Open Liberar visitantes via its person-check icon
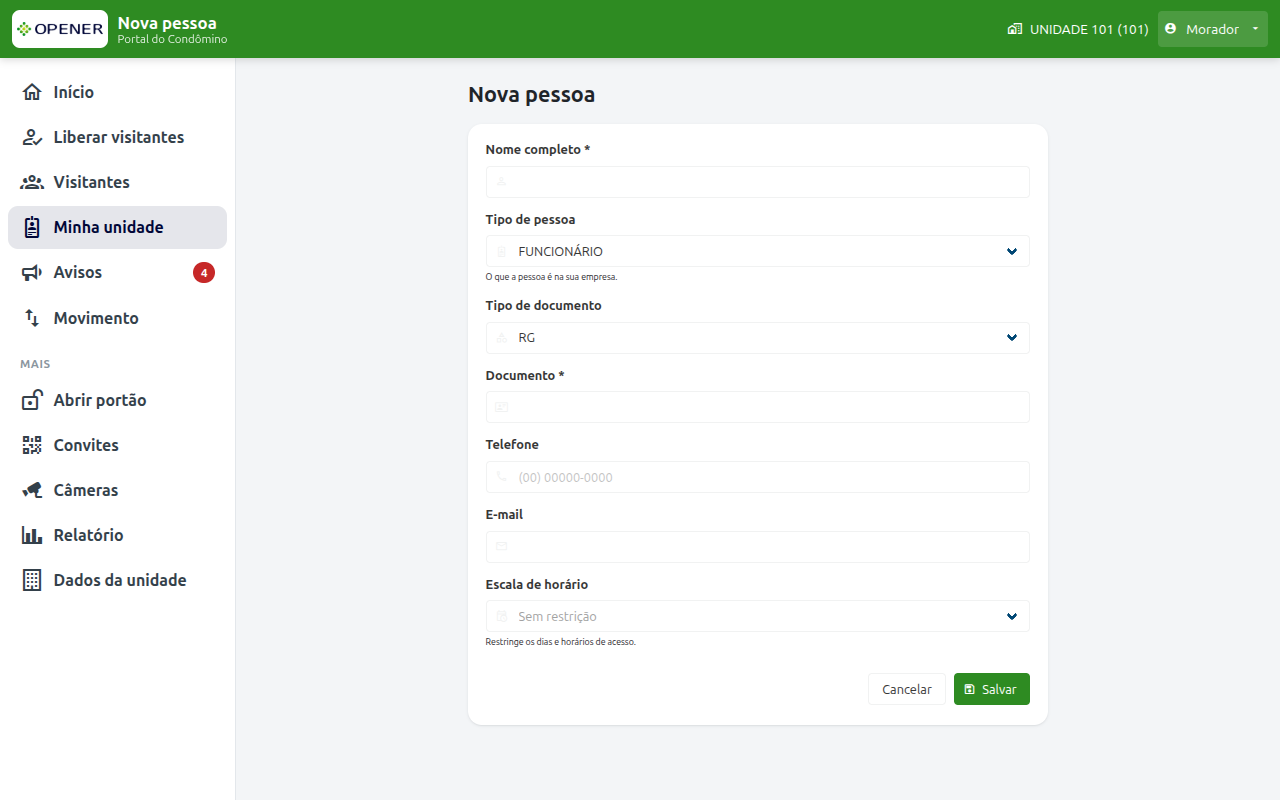The height and width of the screenshot is (800, 1280). click(32, 137)
